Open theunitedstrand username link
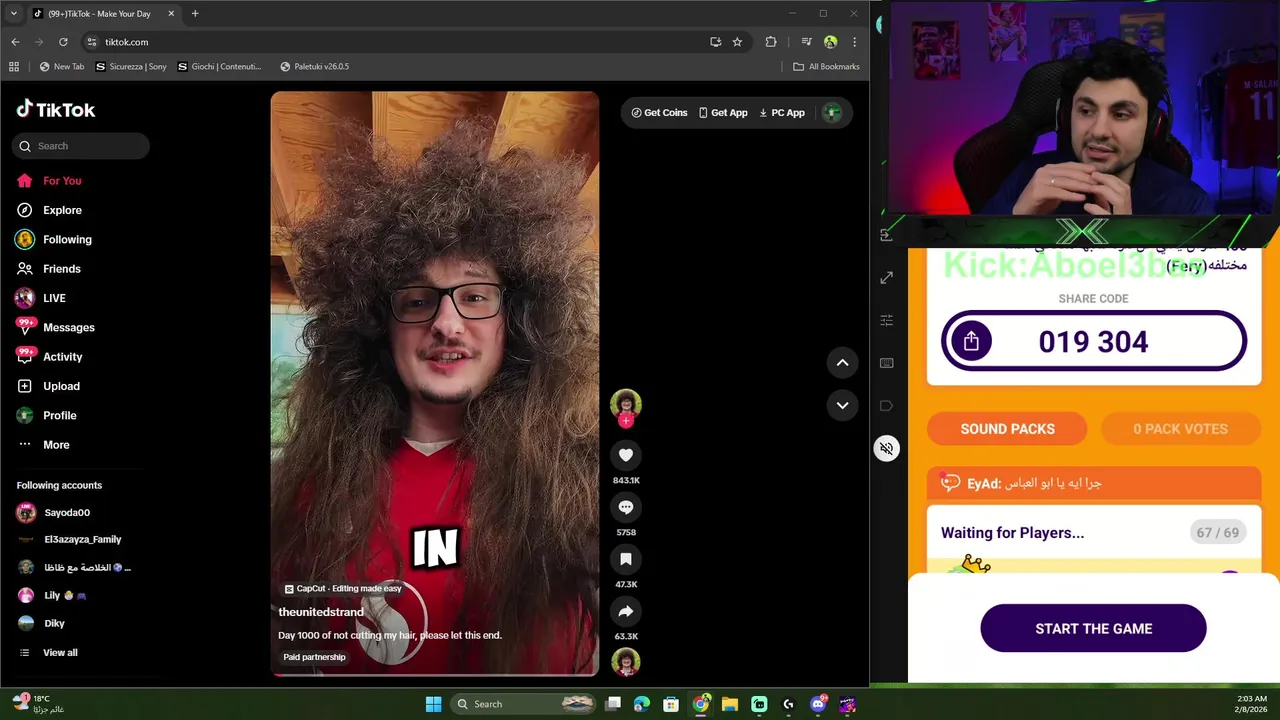This screenshot has height=720, width=1280. [x=321, y=612]
